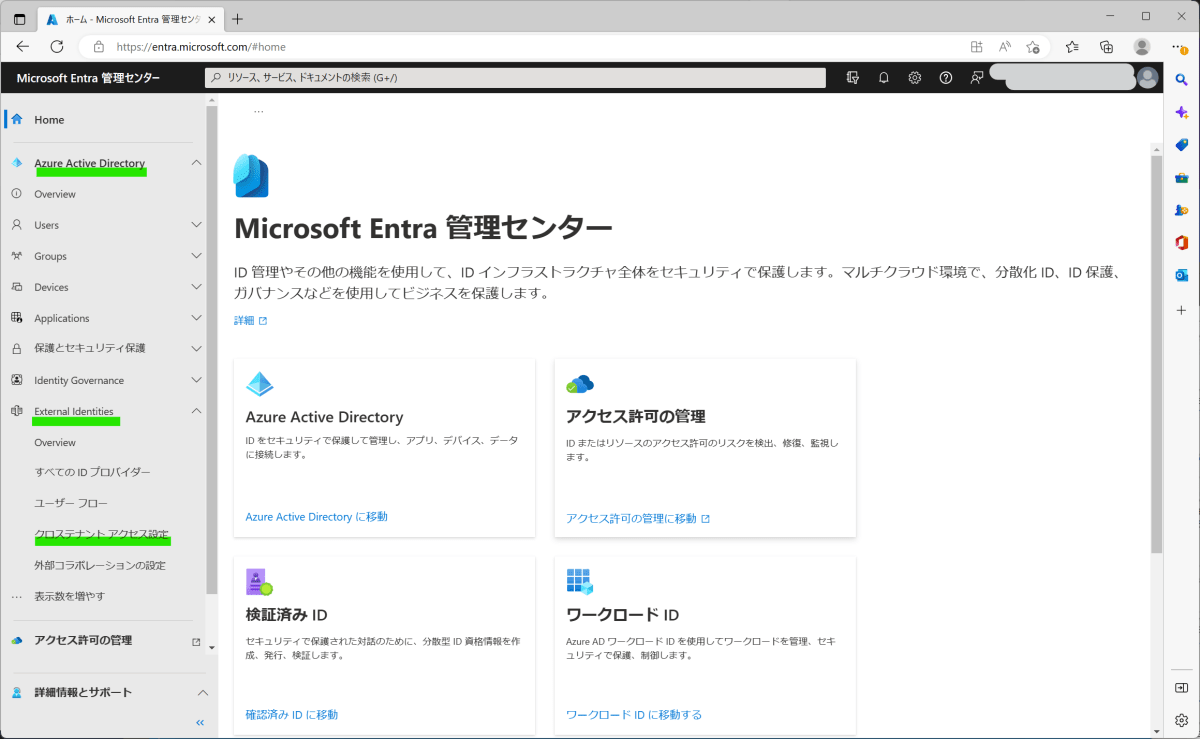Click the Applications grid icon

pyautogui.click(x=16, y=318)
